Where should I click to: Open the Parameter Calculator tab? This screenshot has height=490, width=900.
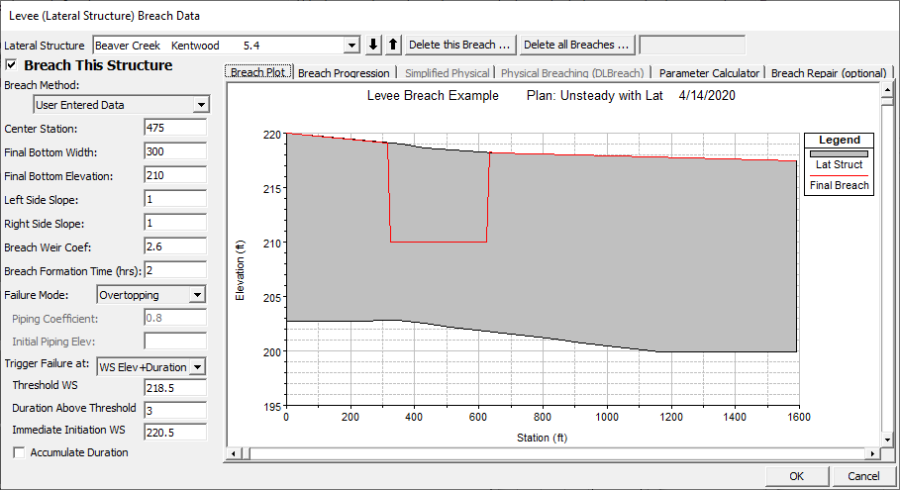pyautogui.click(x=709, y=73)
